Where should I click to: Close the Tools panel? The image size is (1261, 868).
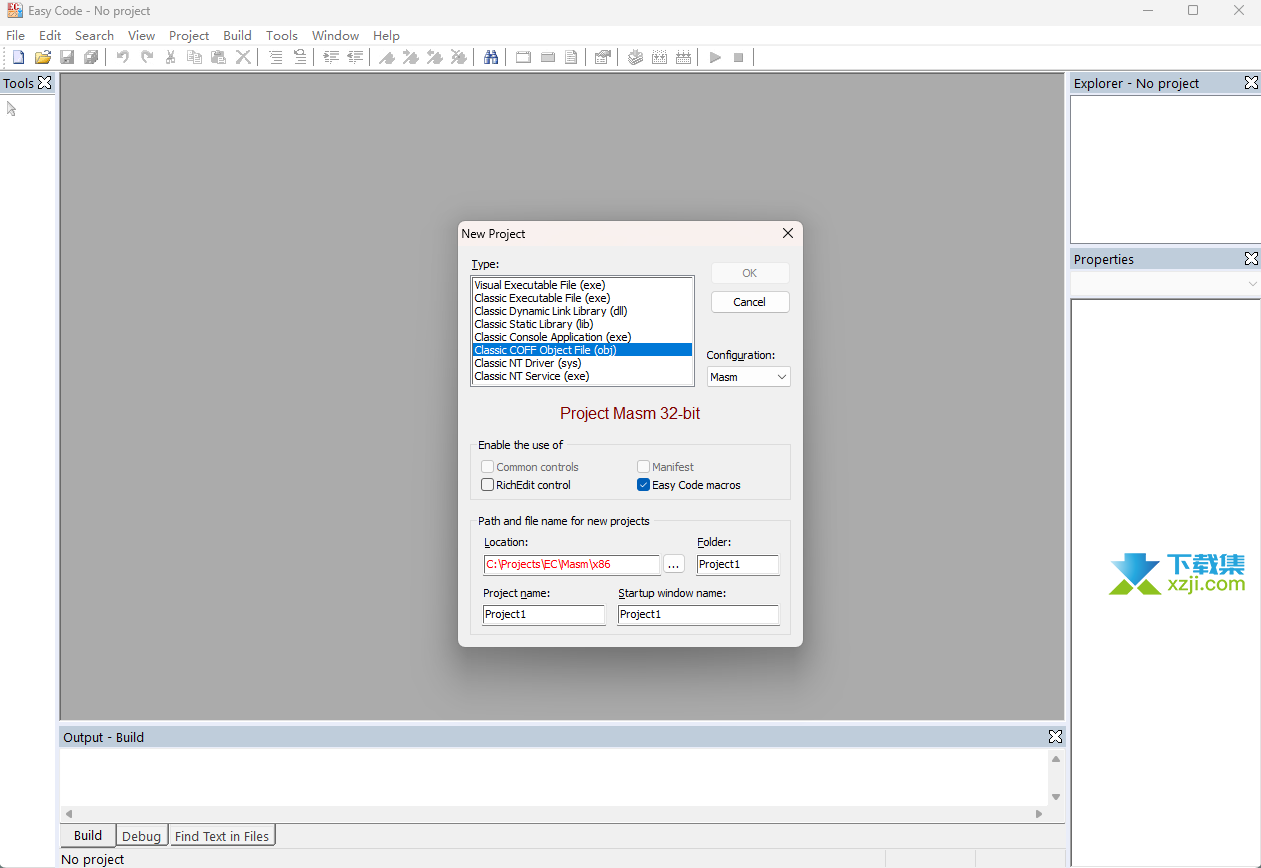44,83
